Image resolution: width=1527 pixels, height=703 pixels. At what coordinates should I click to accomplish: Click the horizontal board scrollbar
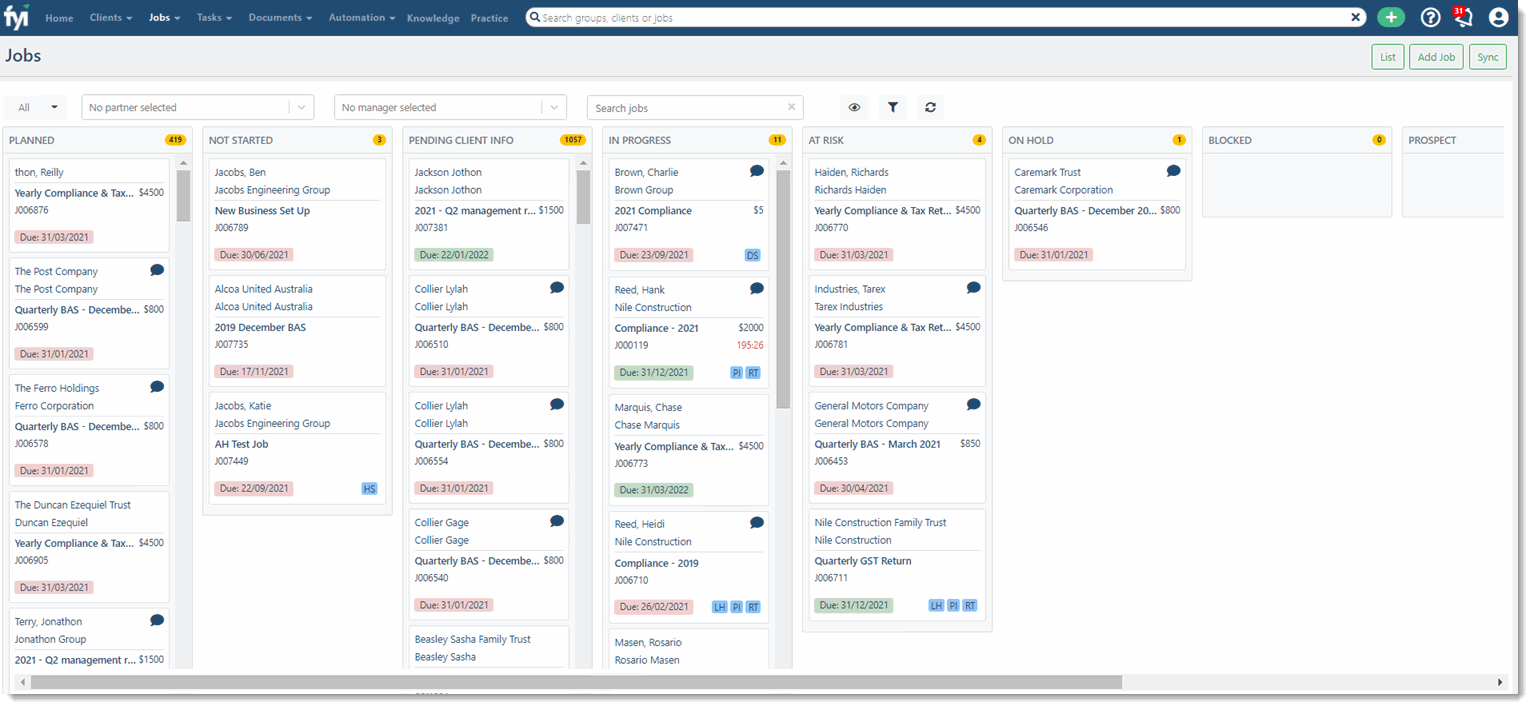point(576,682)
